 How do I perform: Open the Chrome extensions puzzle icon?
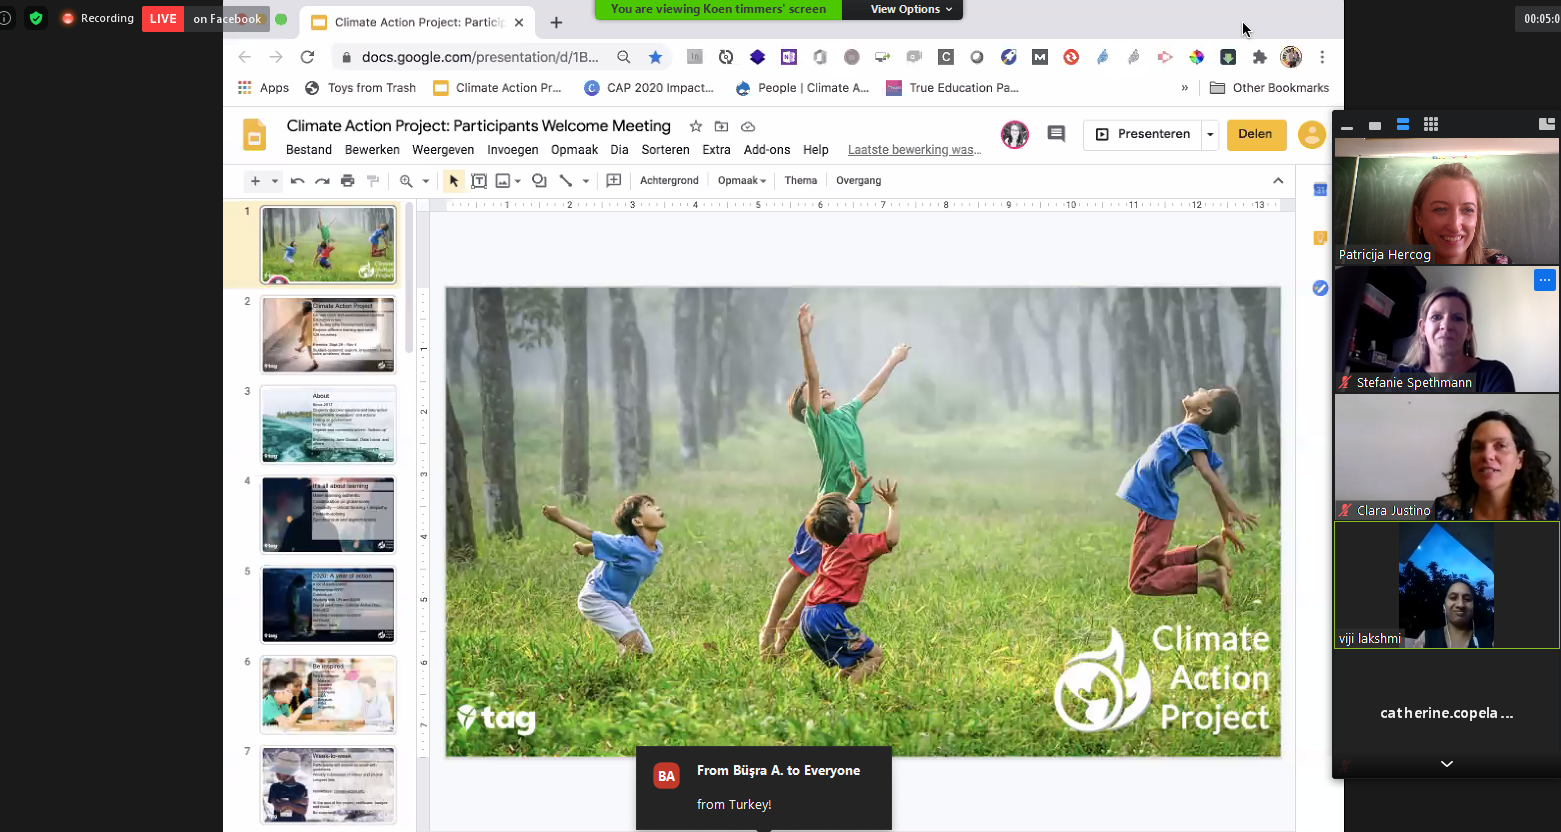[x=1259, y=57]
